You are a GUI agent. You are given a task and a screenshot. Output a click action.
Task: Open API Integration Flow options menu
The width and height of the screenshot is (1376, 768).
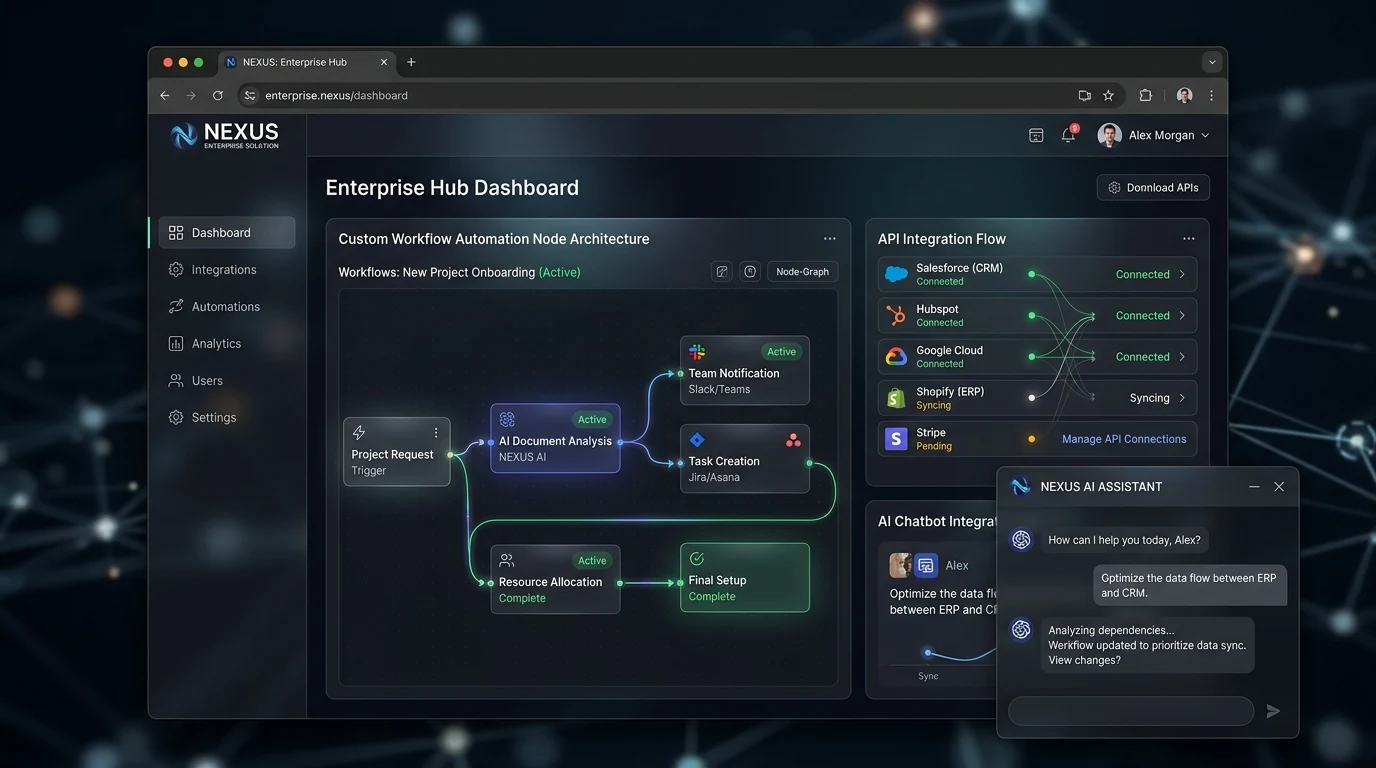click(1189, 239)
